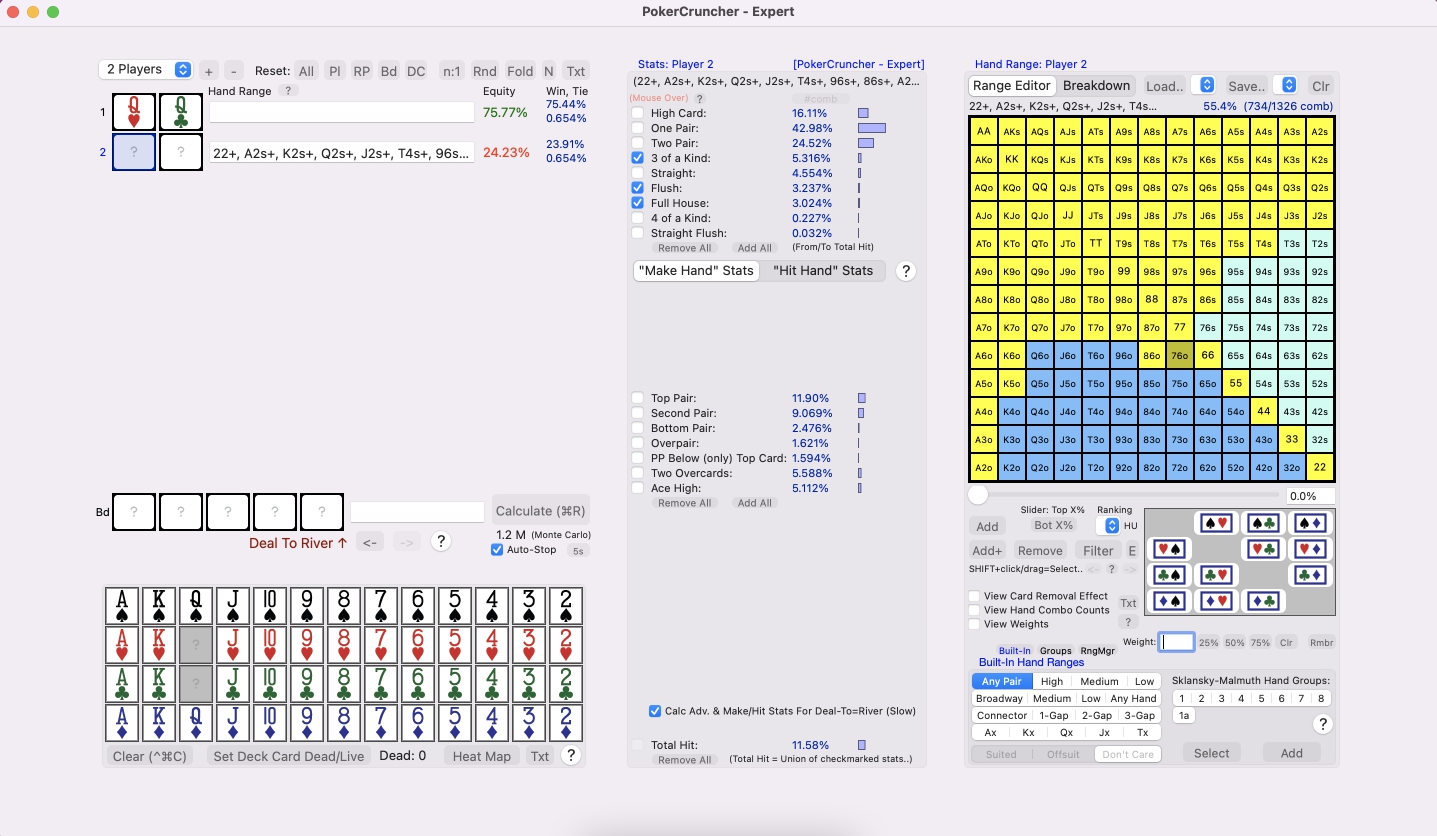1437x836 pixels.
Task: Toggle the diamond-heart suit combo
Action: (x=1216, y=601)
